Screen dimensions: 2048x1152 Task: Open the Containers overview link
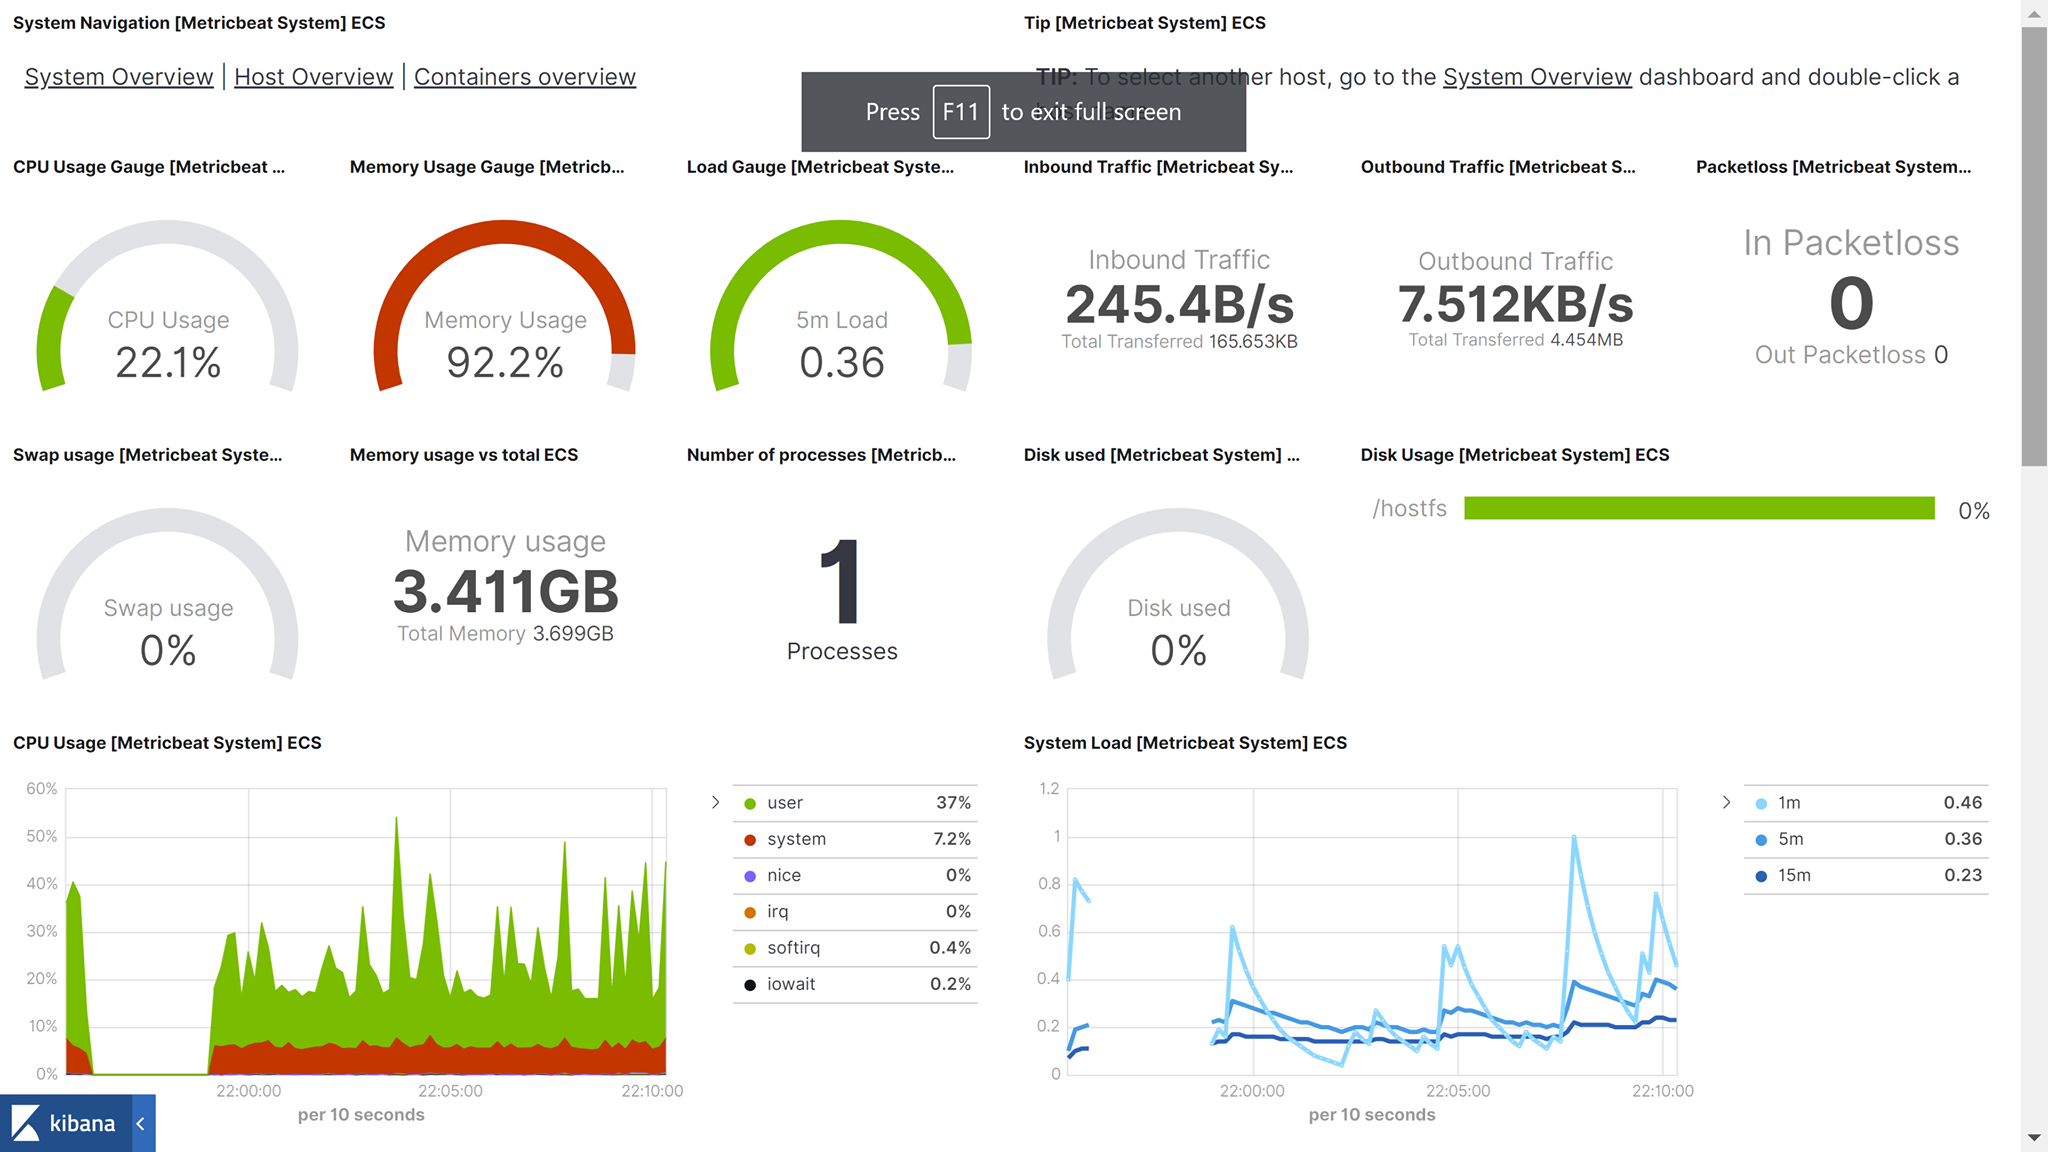[x=525, y=77]
